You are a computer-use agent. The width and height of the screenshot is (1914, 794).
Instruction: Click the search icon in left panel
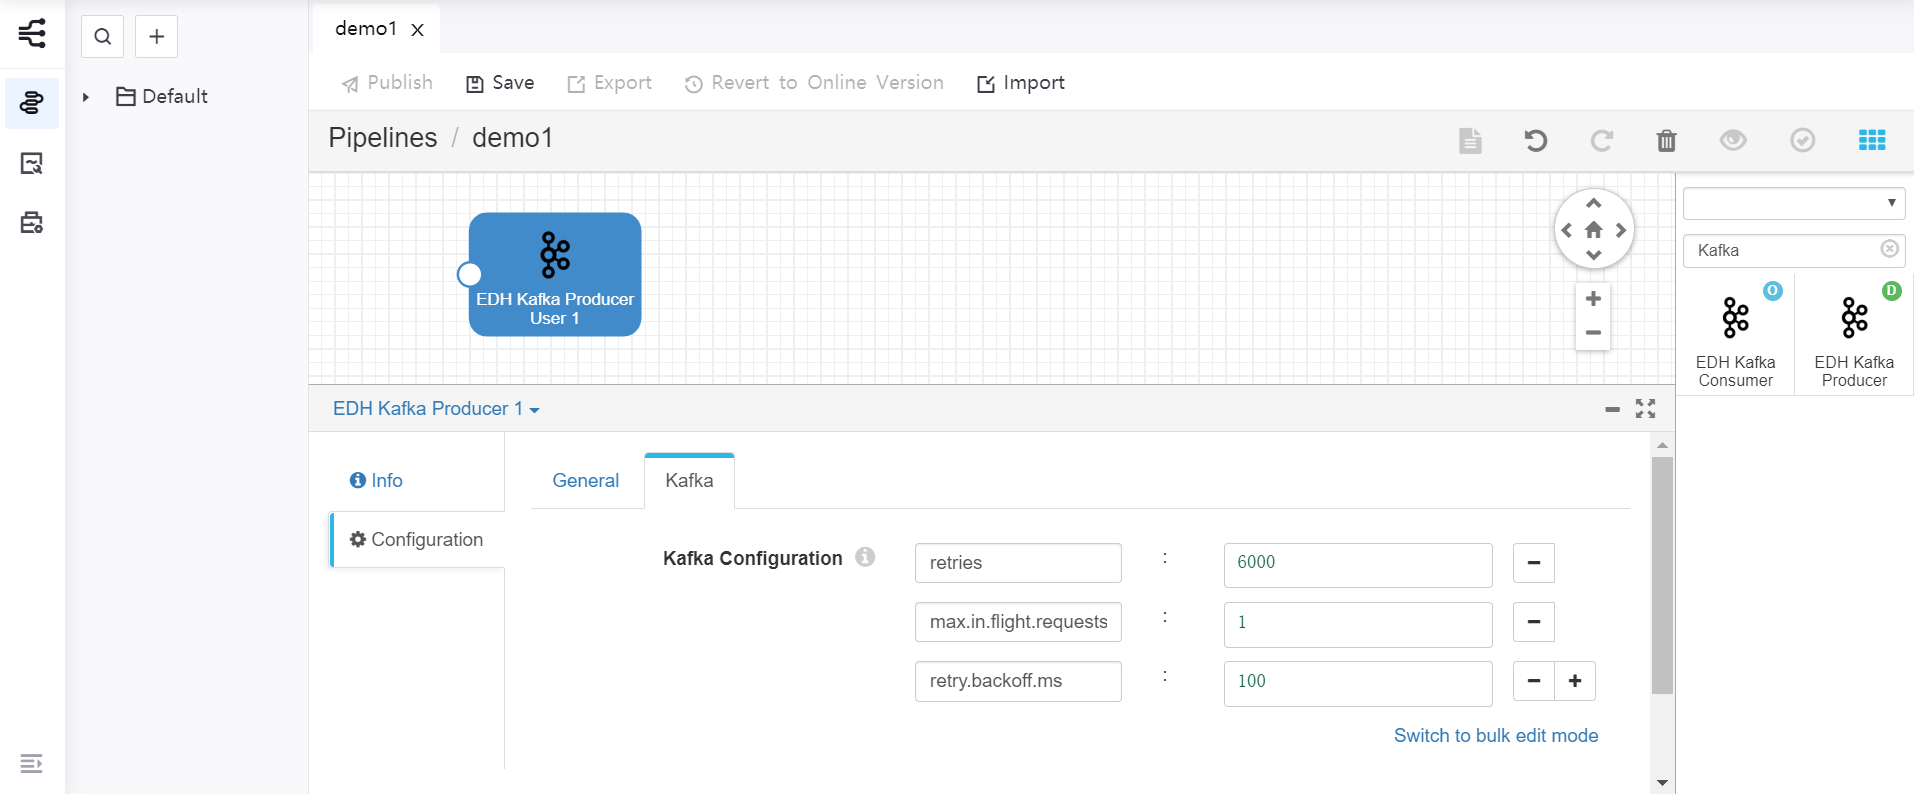pyautogui.click(x=102, y=37)
